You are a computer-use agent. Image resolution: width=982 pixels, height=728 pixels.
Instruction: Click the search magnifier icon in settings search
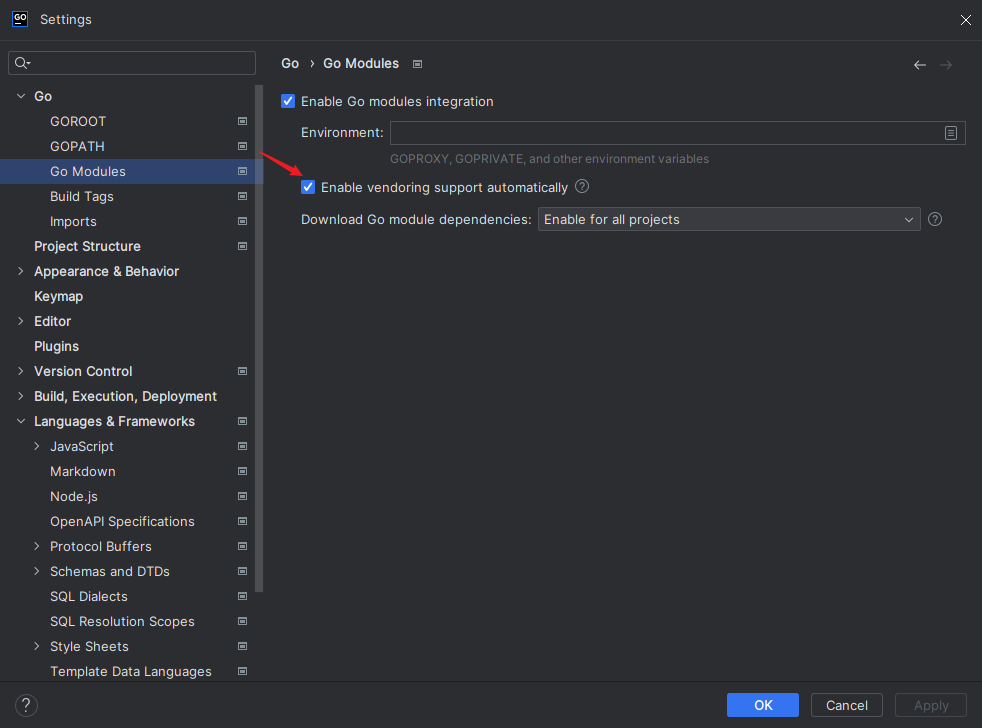pyautogui.click(x=22, y=64)
